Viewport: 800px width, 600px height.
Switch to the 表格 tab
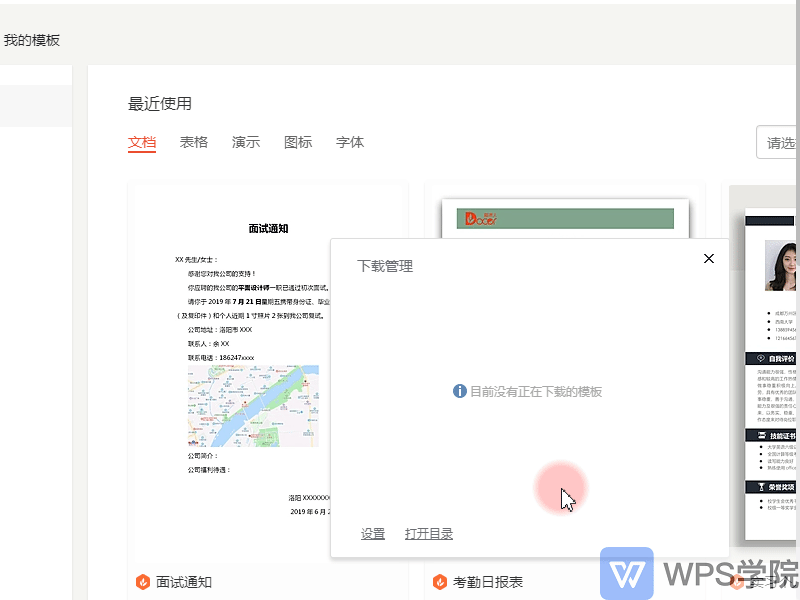coord(194,142)
